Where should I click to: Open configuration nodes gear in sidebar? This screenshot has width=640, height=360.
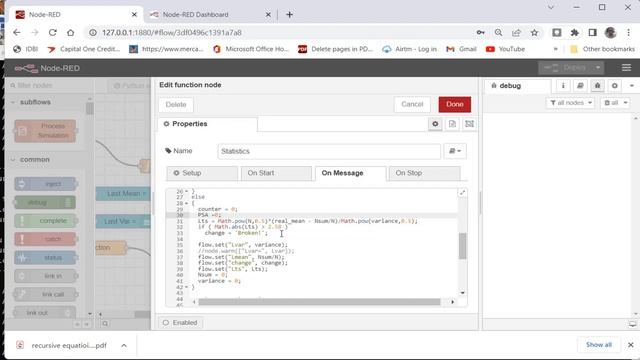pos(614,86)
